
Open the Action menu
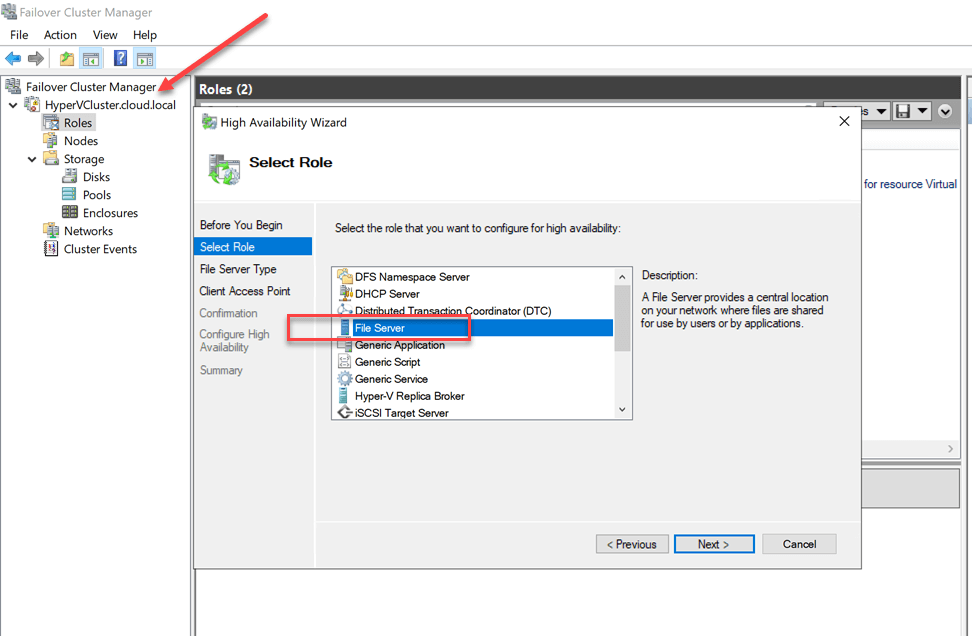[60, 35]
